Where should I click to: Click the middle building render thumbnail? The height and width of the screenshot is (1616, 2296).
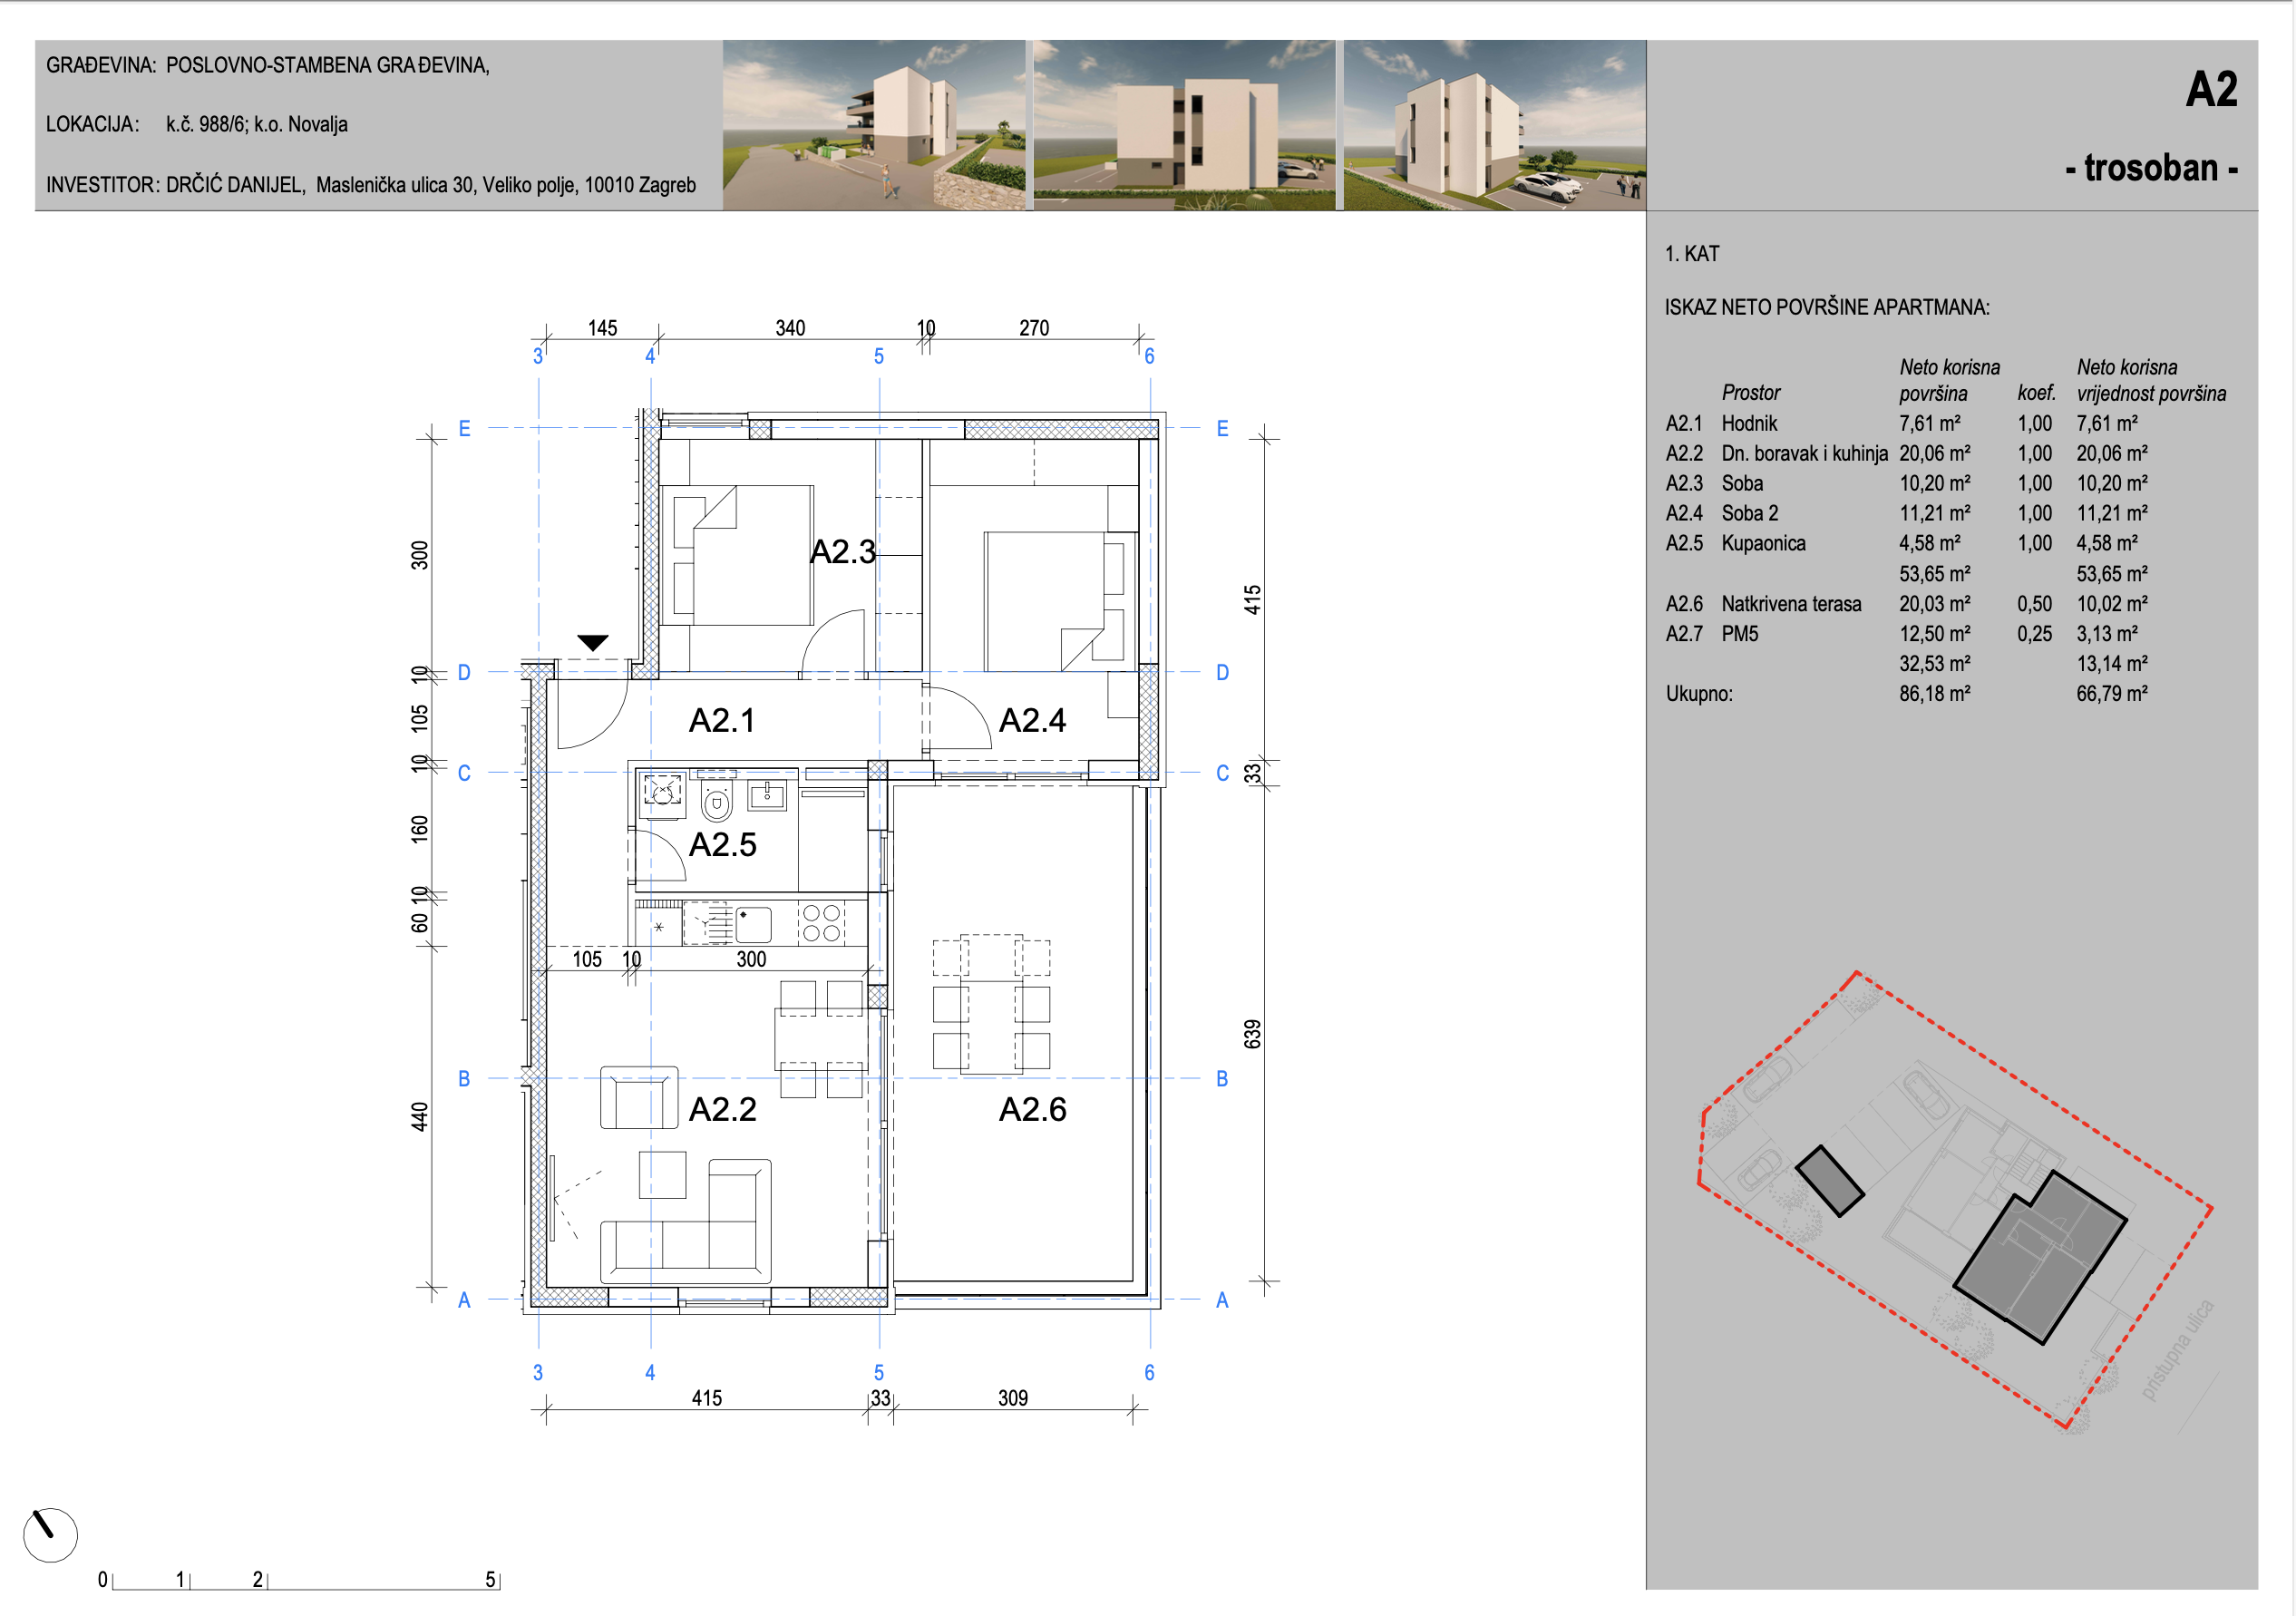pos(1184,125)
